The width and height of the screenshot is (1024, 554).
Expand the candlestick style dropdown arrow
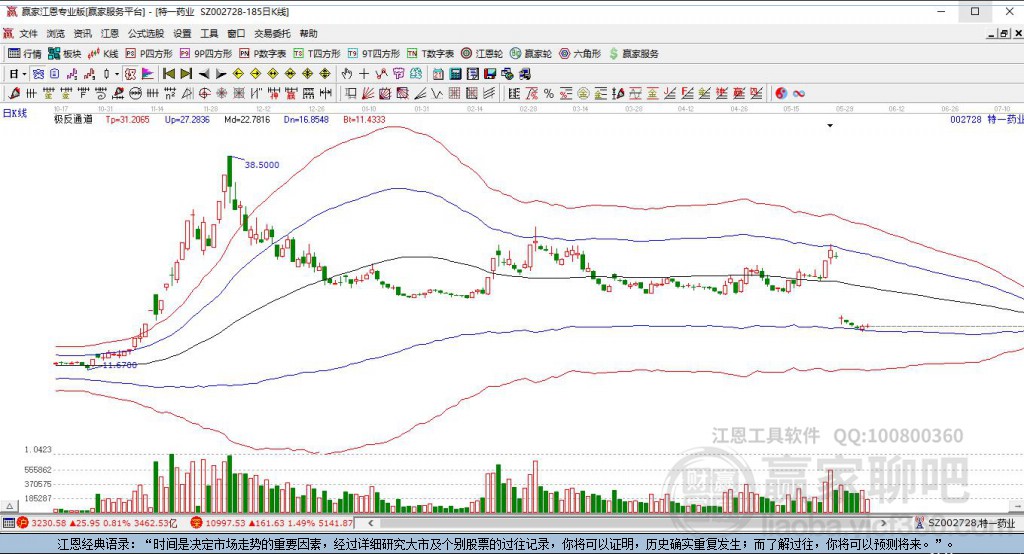(x=116, y=74)
